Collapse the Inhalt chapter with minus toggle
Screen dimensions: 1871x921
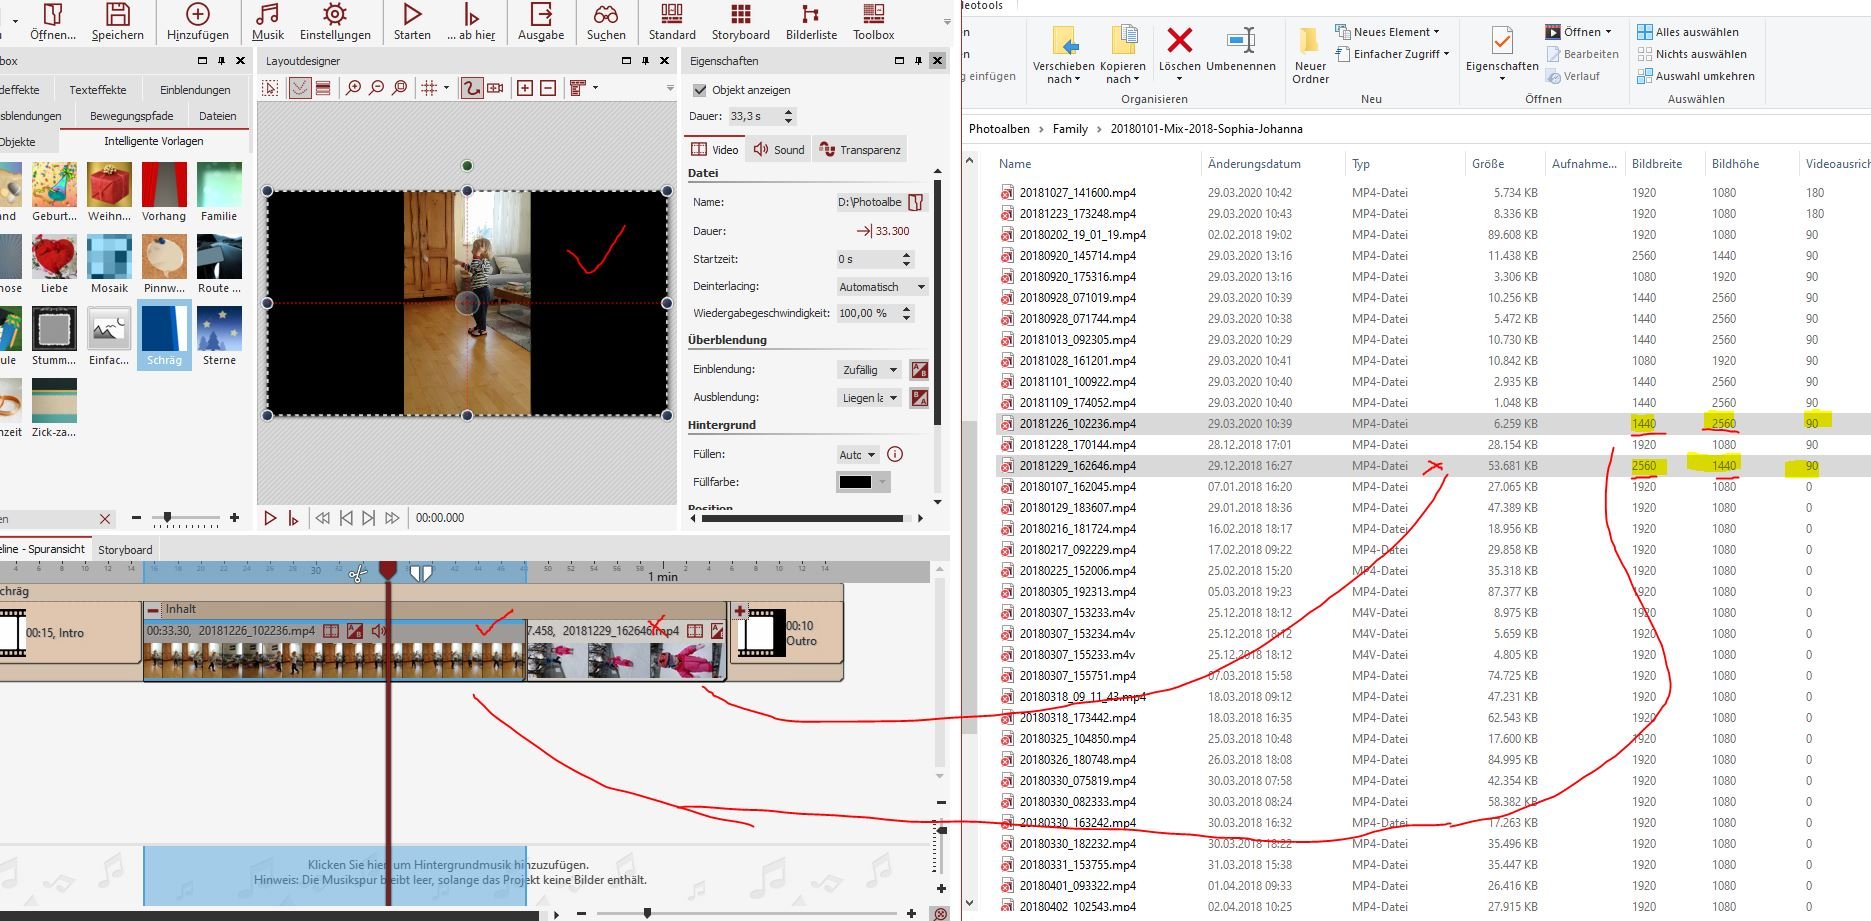pos(153,609)
